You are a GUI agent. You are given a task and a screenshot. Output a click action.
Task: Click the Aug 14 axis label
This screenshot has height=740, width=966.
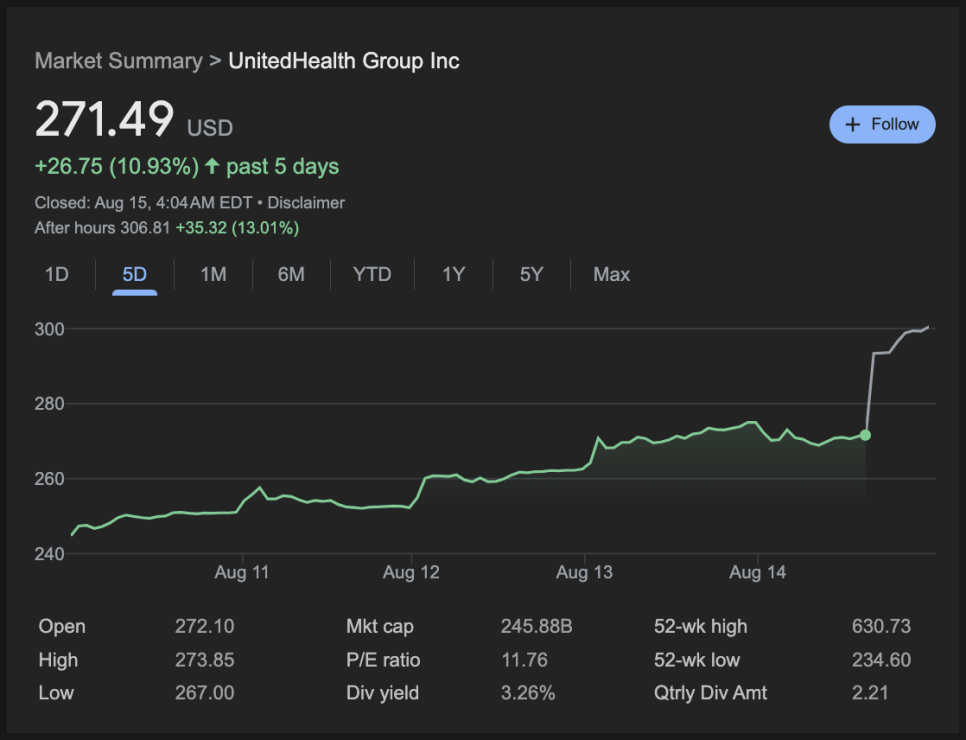tap(758, 572)
